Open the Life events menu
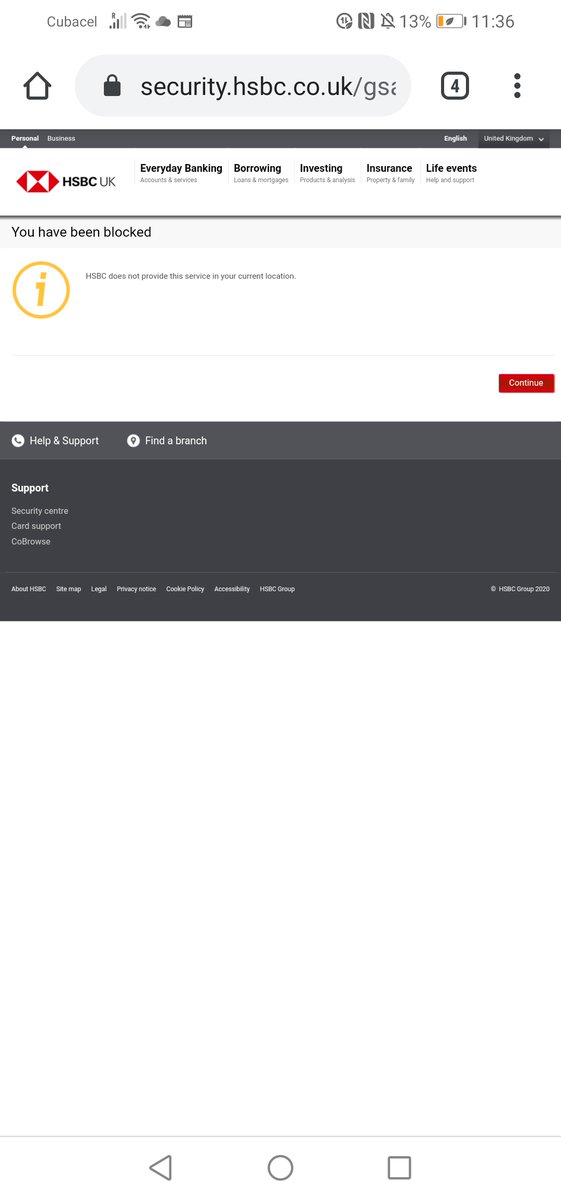Viewport: 561px width, 1200px height. (451, 173)
